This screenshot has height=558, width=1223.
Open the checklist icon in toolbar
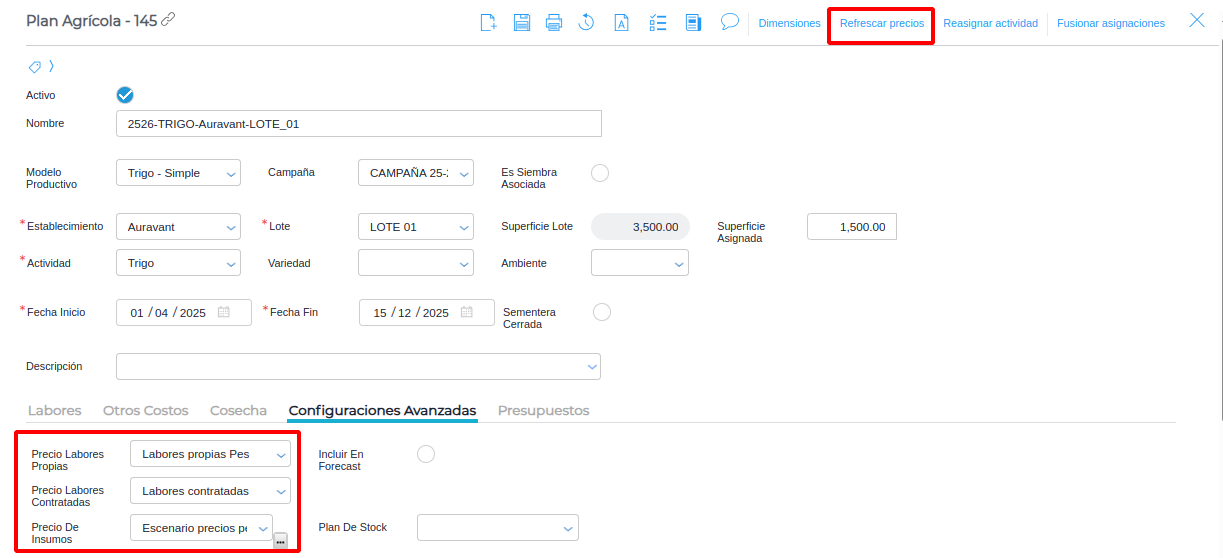(658, 22)
